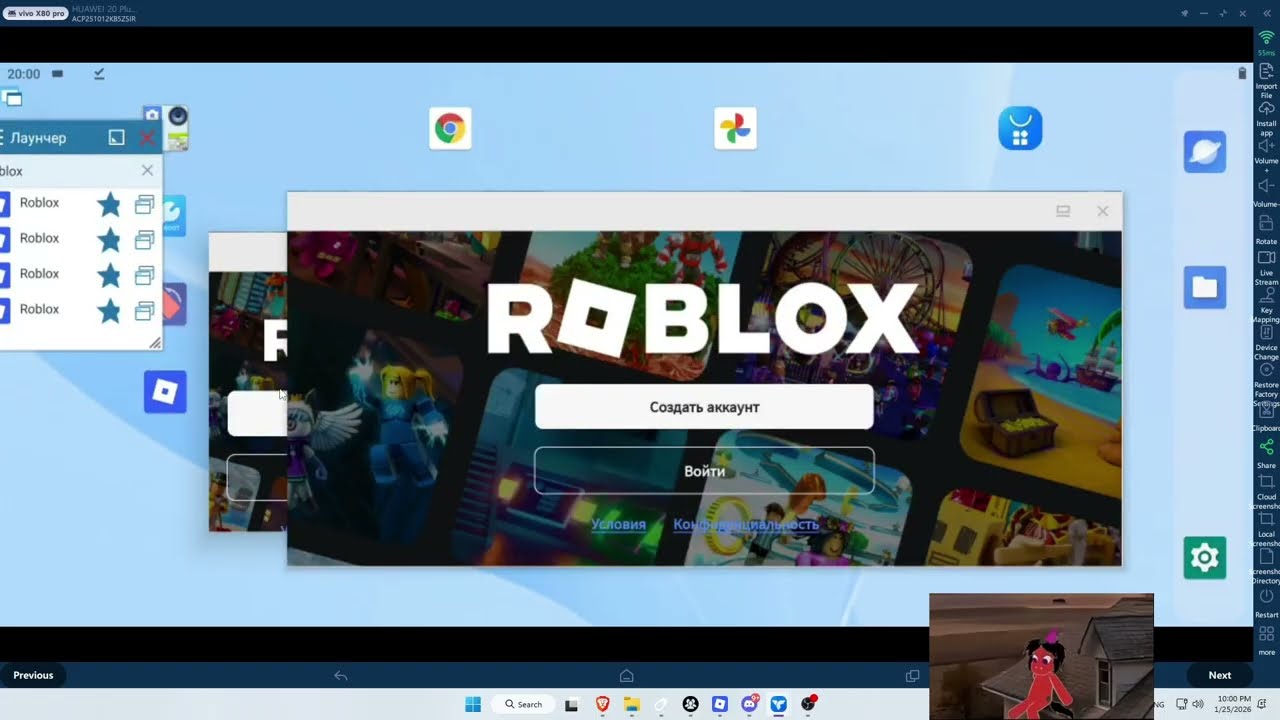Open the Условия terms link
Viewport: 1280px width, 720px height.
618,524
